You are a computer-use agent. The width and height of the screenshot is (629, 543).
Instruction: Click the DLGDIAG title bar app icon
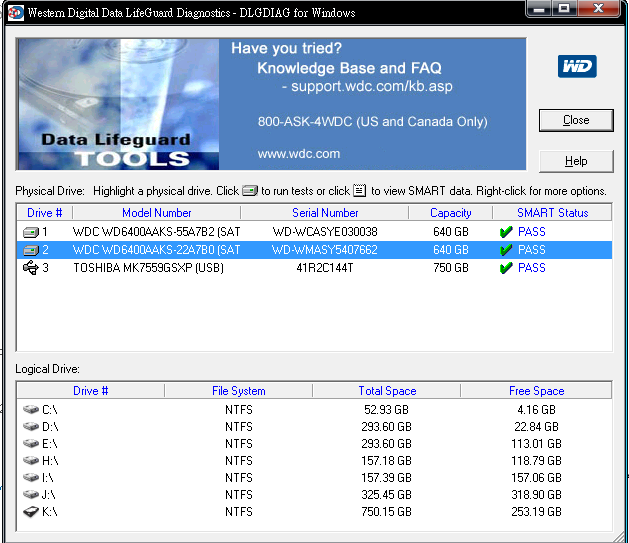tap(16, 12)
